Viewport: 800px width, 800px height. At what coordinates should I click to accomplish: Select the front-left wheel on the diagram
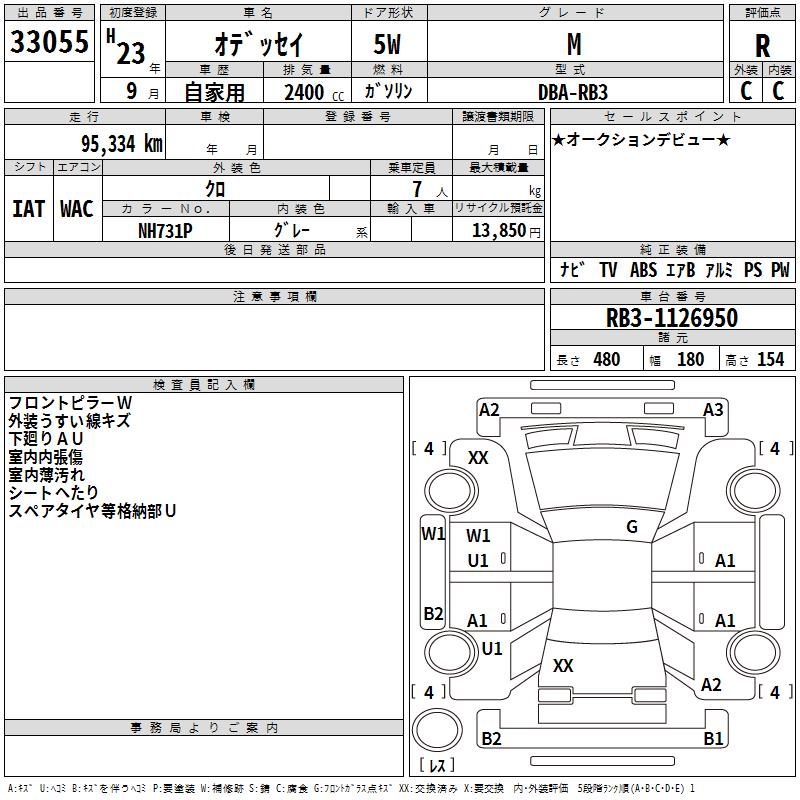click(451, 490)
